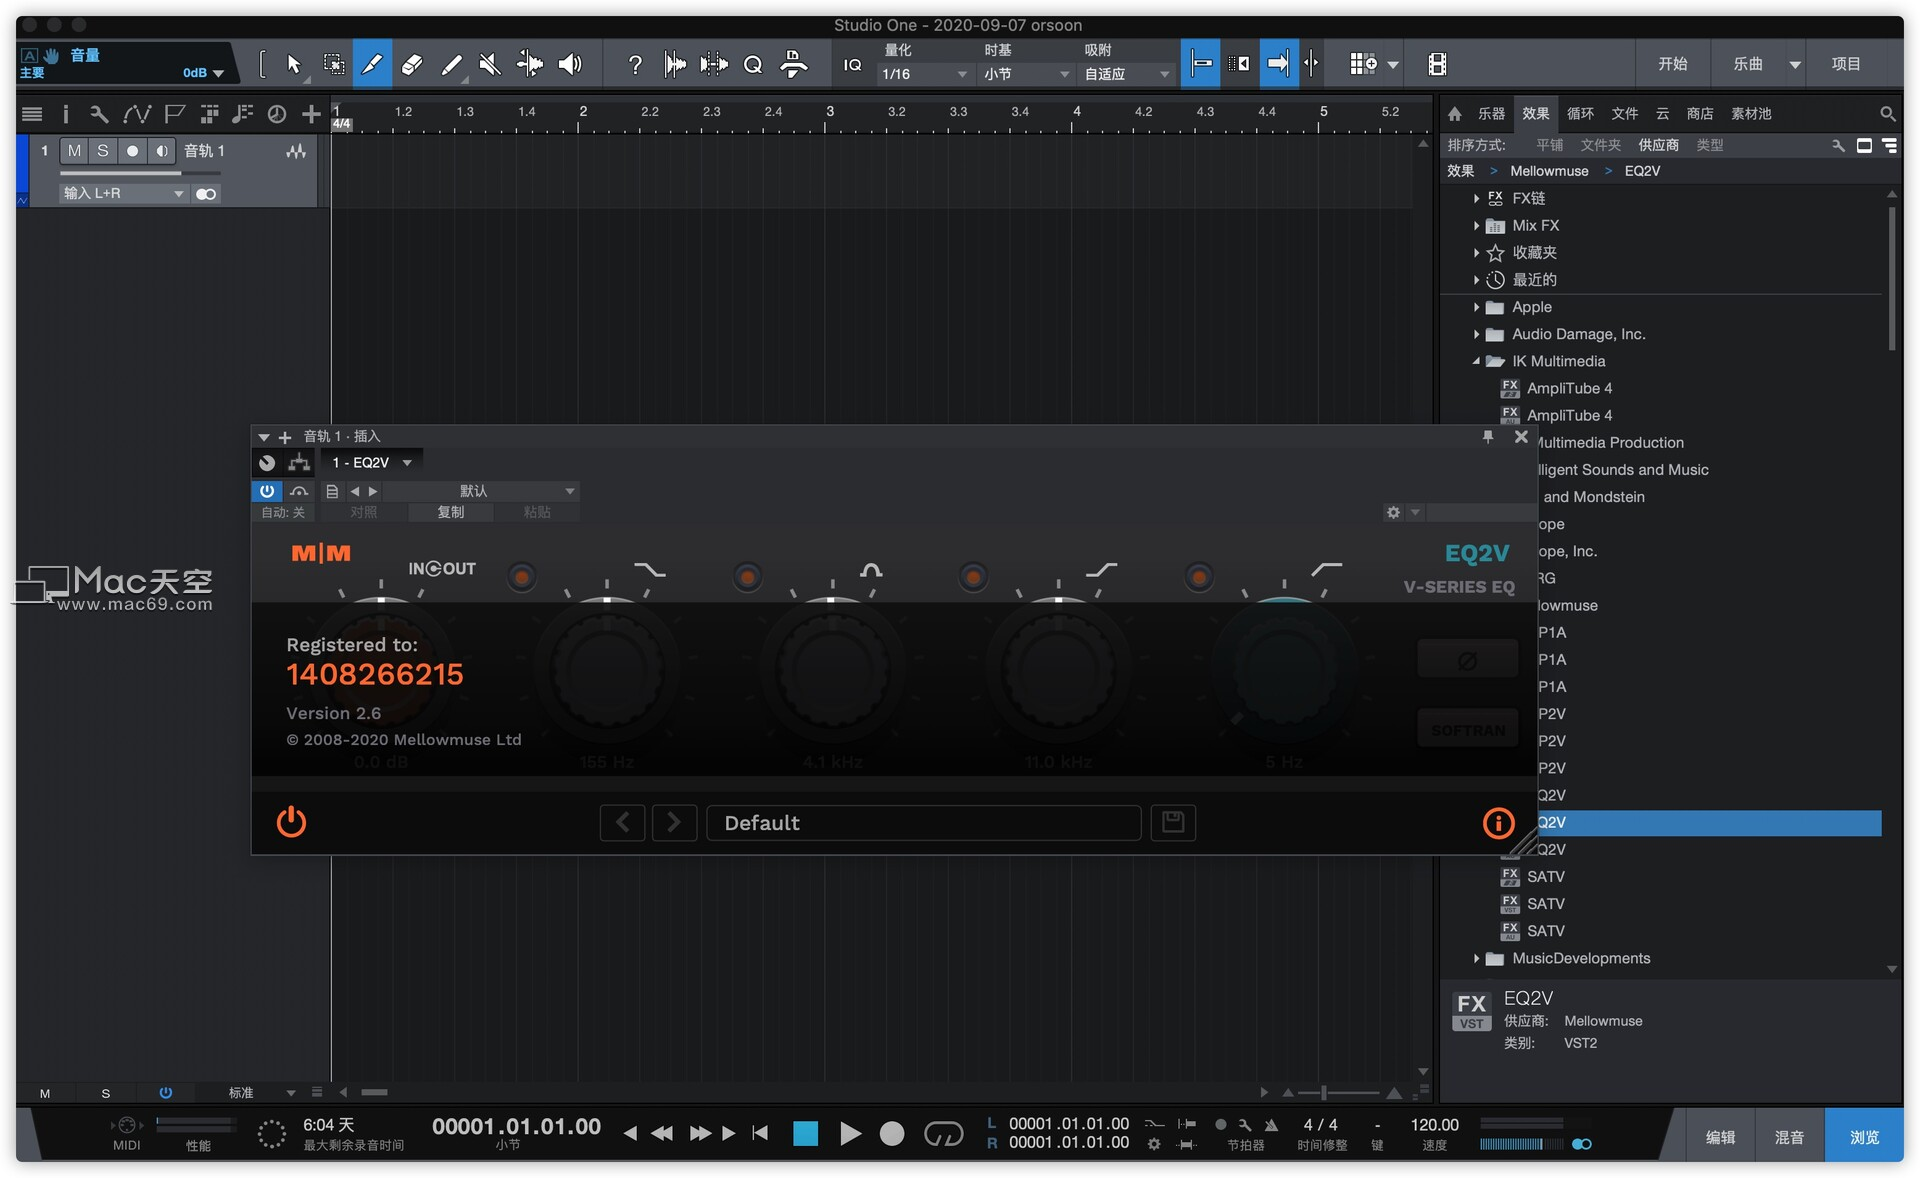This screenshot has width=1920, height=1178.
Task: Toggle EQ2V bypass orange power button
Action: tap(291, 822)
